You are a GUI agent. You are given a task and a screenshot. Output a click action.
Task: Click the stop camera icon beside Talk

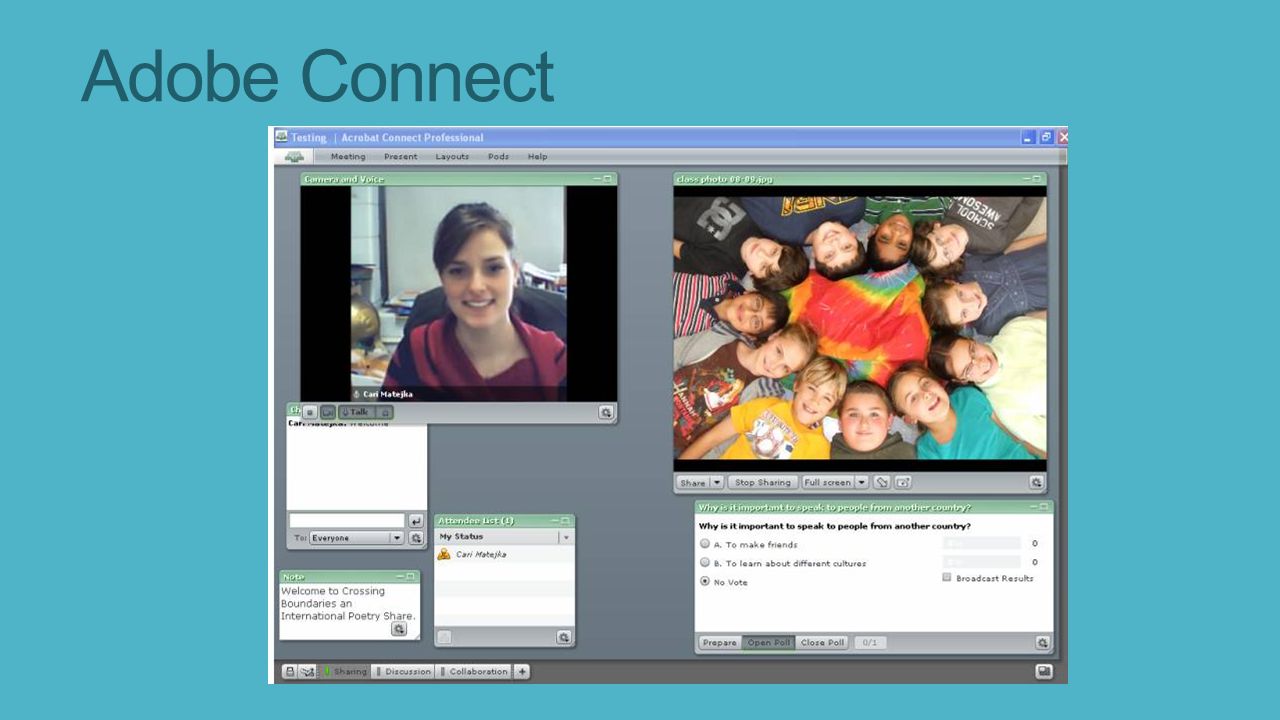(x=309, y=412)
